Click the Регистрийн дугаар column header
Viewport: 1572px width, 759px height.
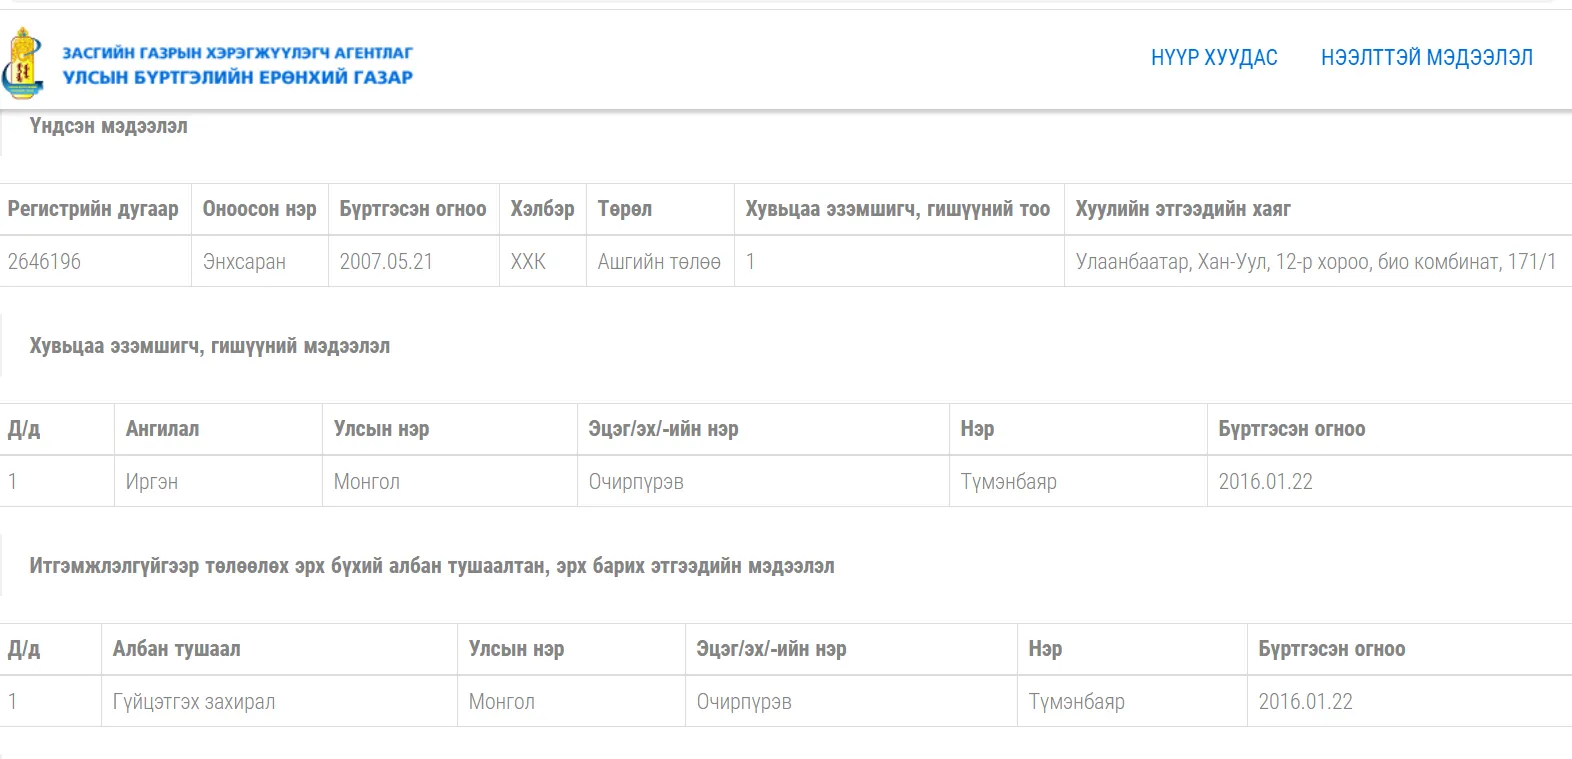[93, 209]
